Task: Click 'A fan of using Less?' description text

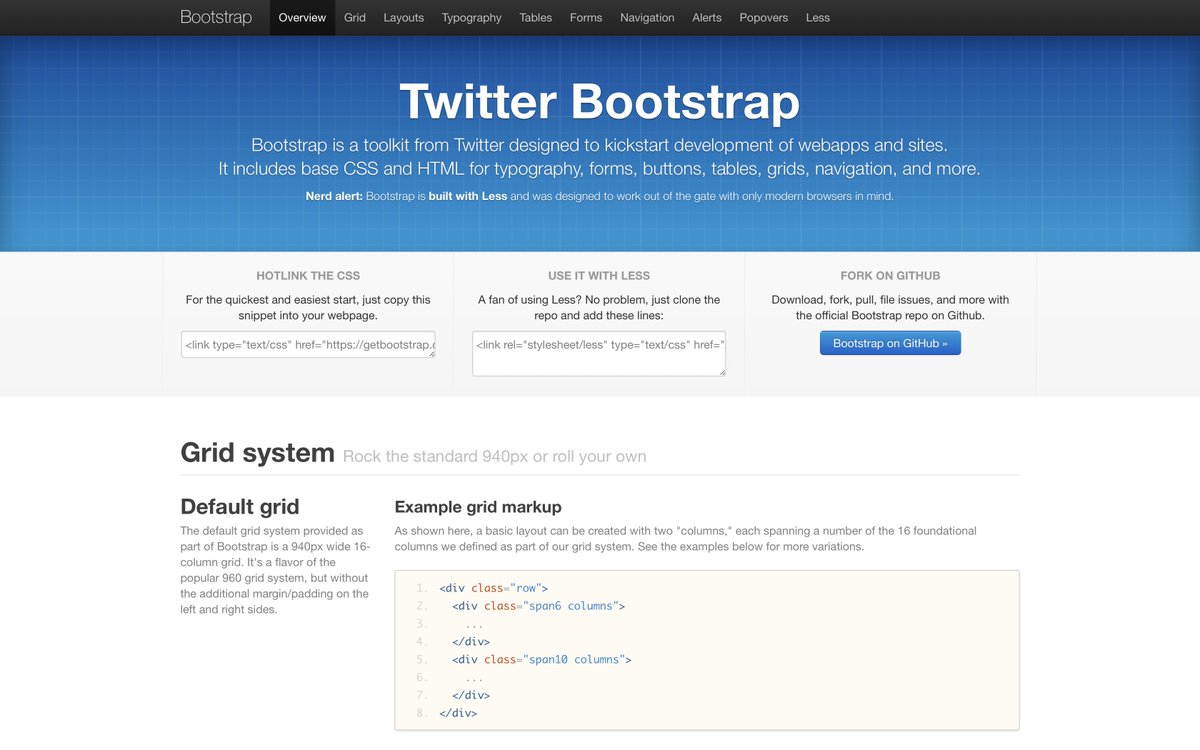Action: coord(599,307)
